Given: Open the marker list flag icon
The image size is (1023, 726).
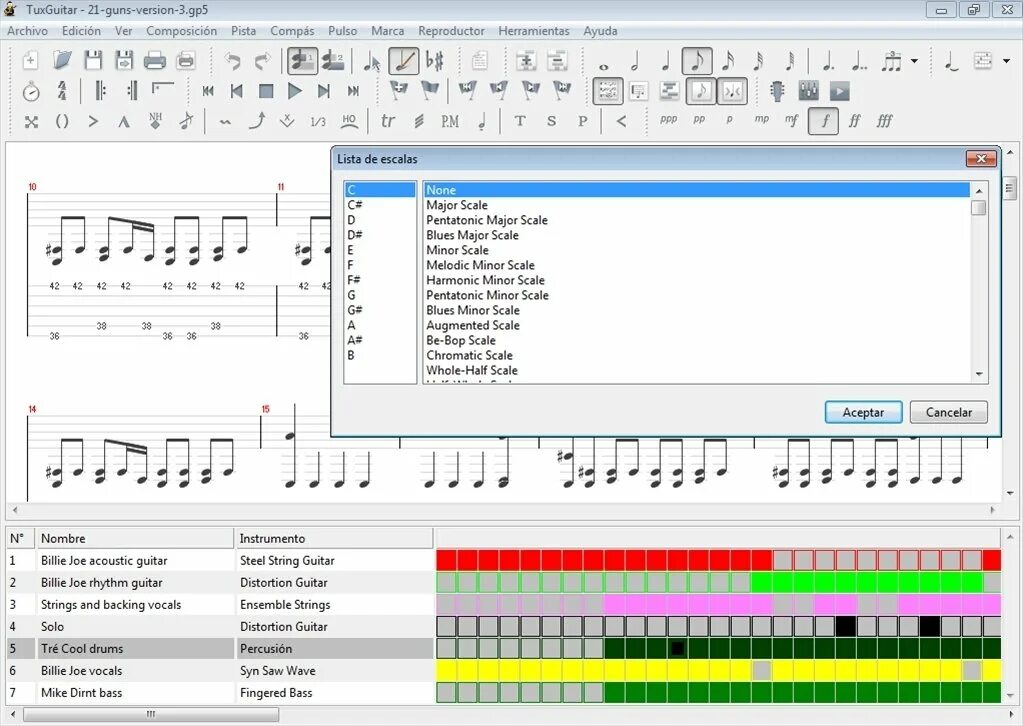Looking at the screenshot, I should pos(429,90).
